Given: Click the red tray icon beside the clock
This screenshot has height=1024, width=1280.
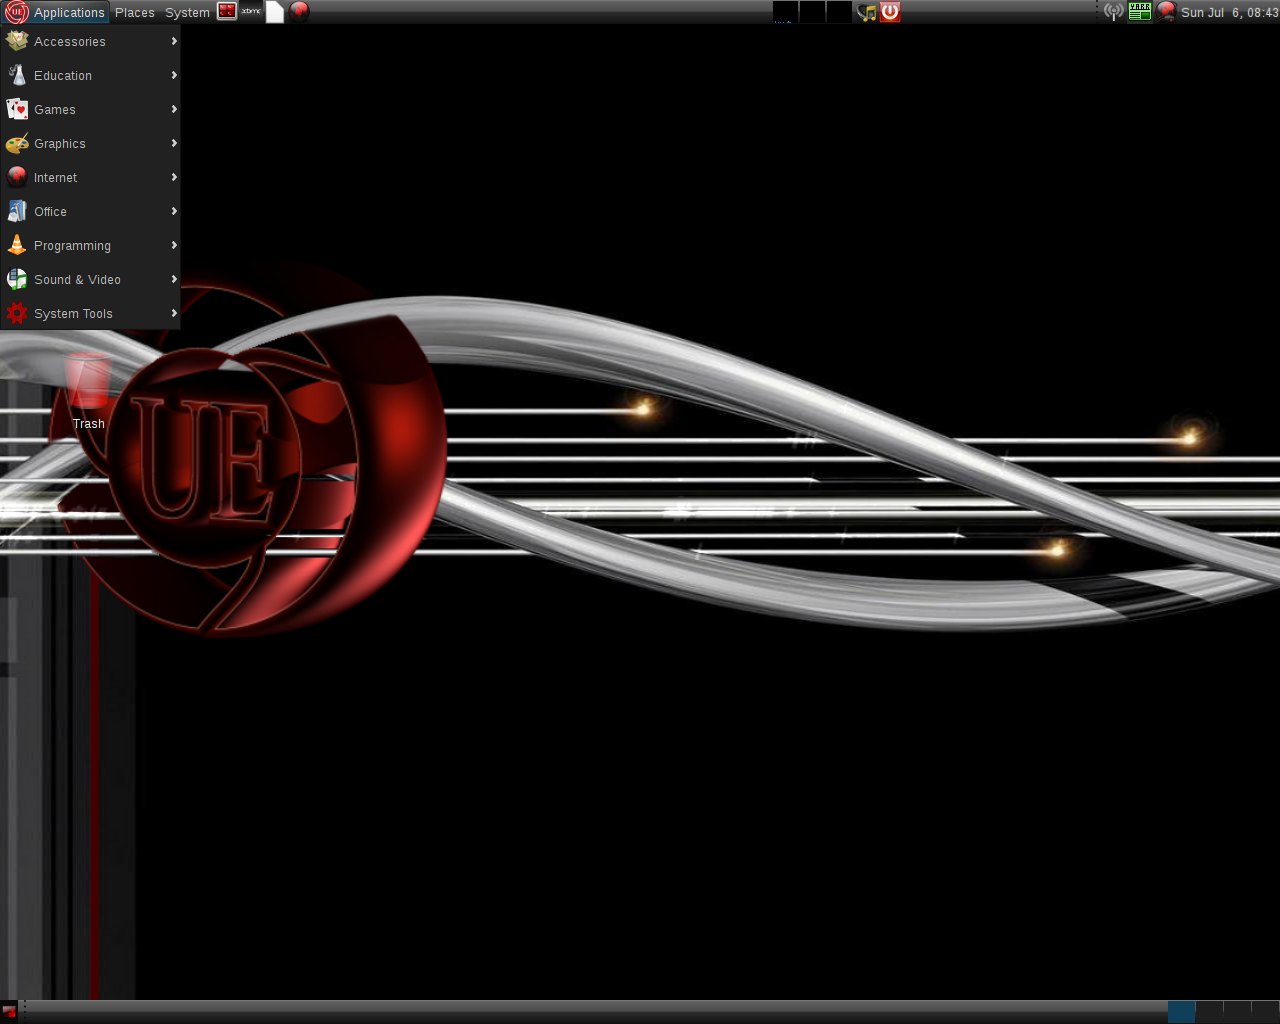Looking at the screenshot, I should pos(1166,12).
